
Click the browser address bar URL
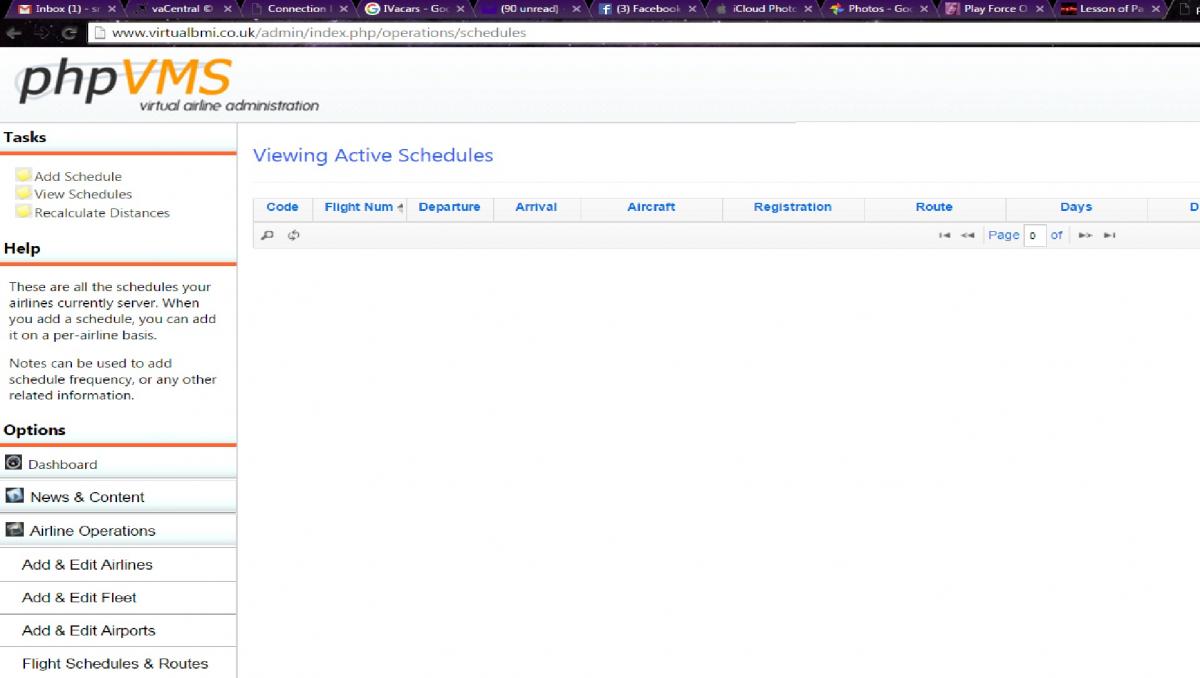tap(319, 32)
